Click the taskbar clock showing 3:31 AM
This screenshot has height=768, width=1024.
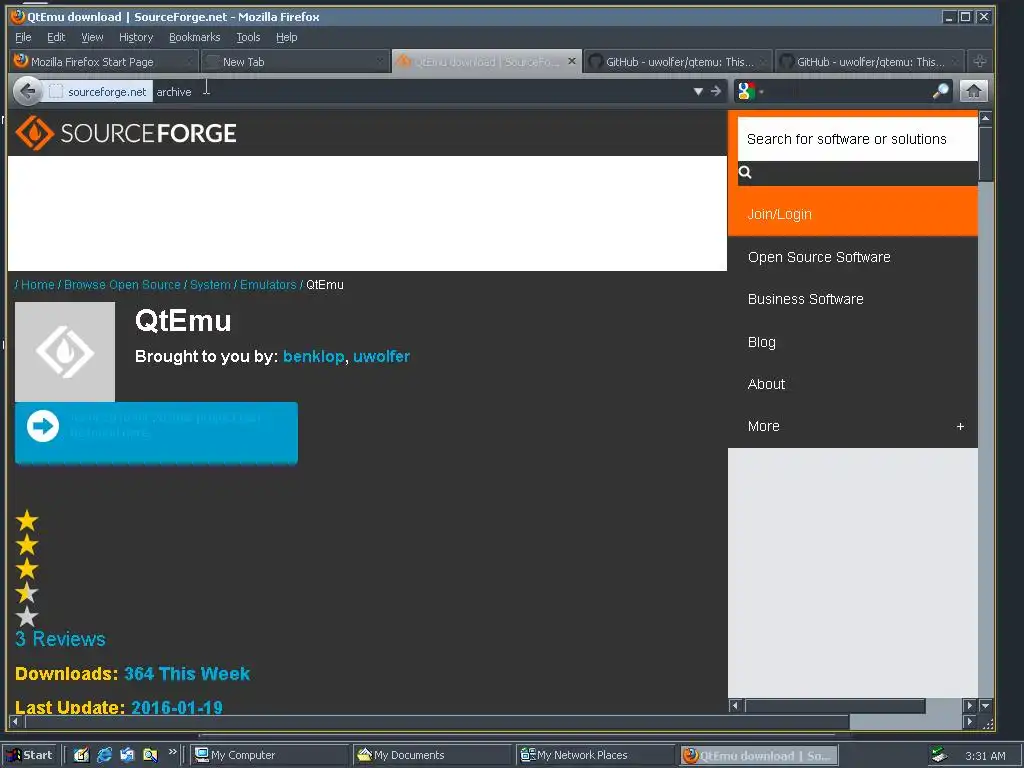pos(985,756)
